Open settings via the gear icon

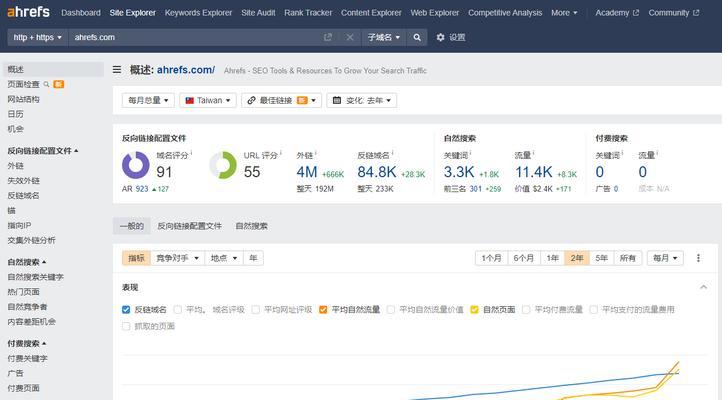(x=441, y=37)
